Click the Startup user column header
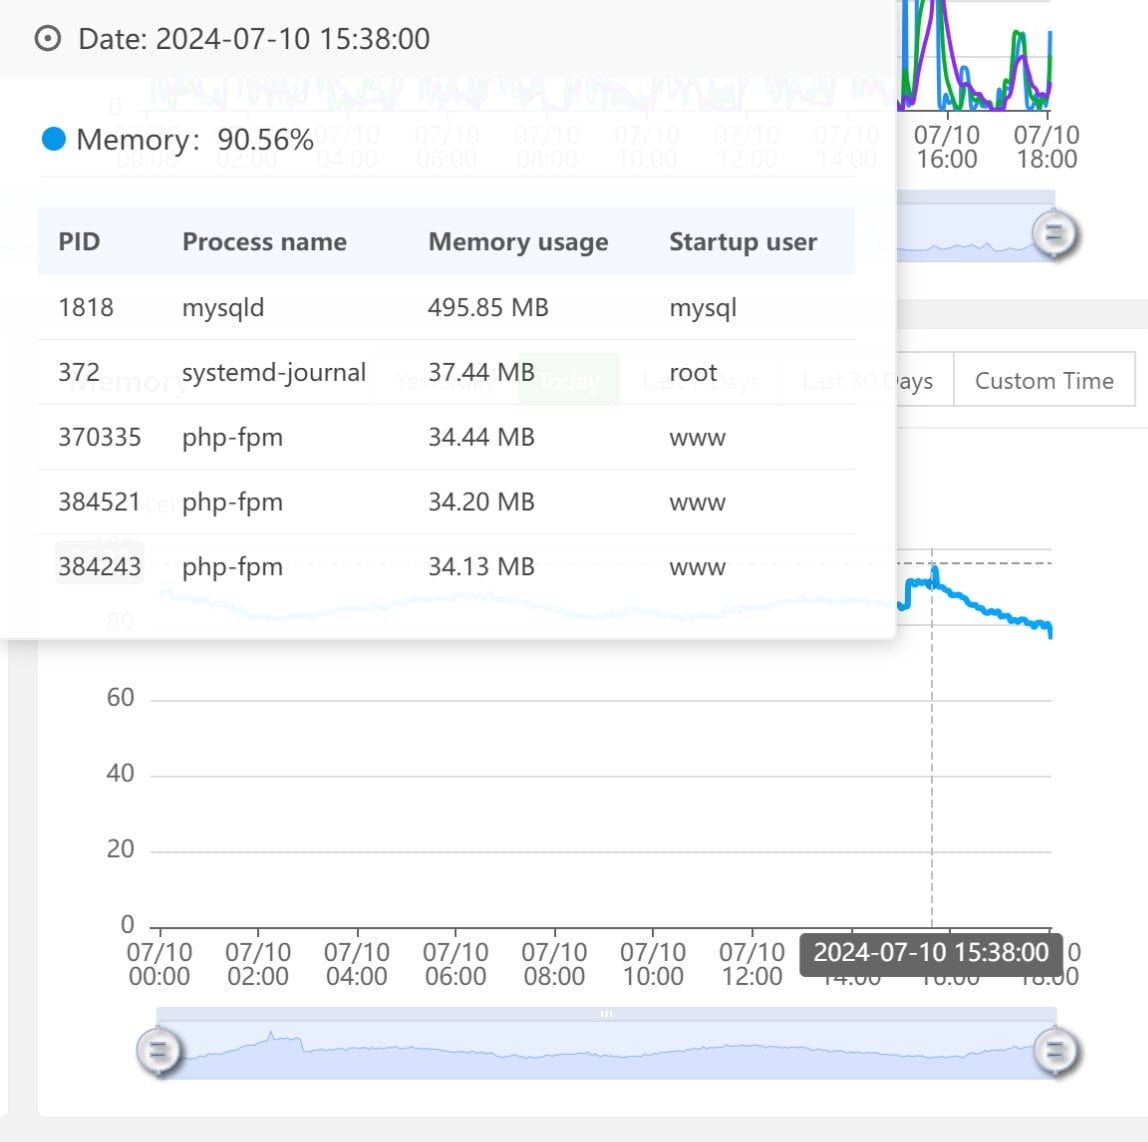1148x1142 pixels. coord(743,242)
